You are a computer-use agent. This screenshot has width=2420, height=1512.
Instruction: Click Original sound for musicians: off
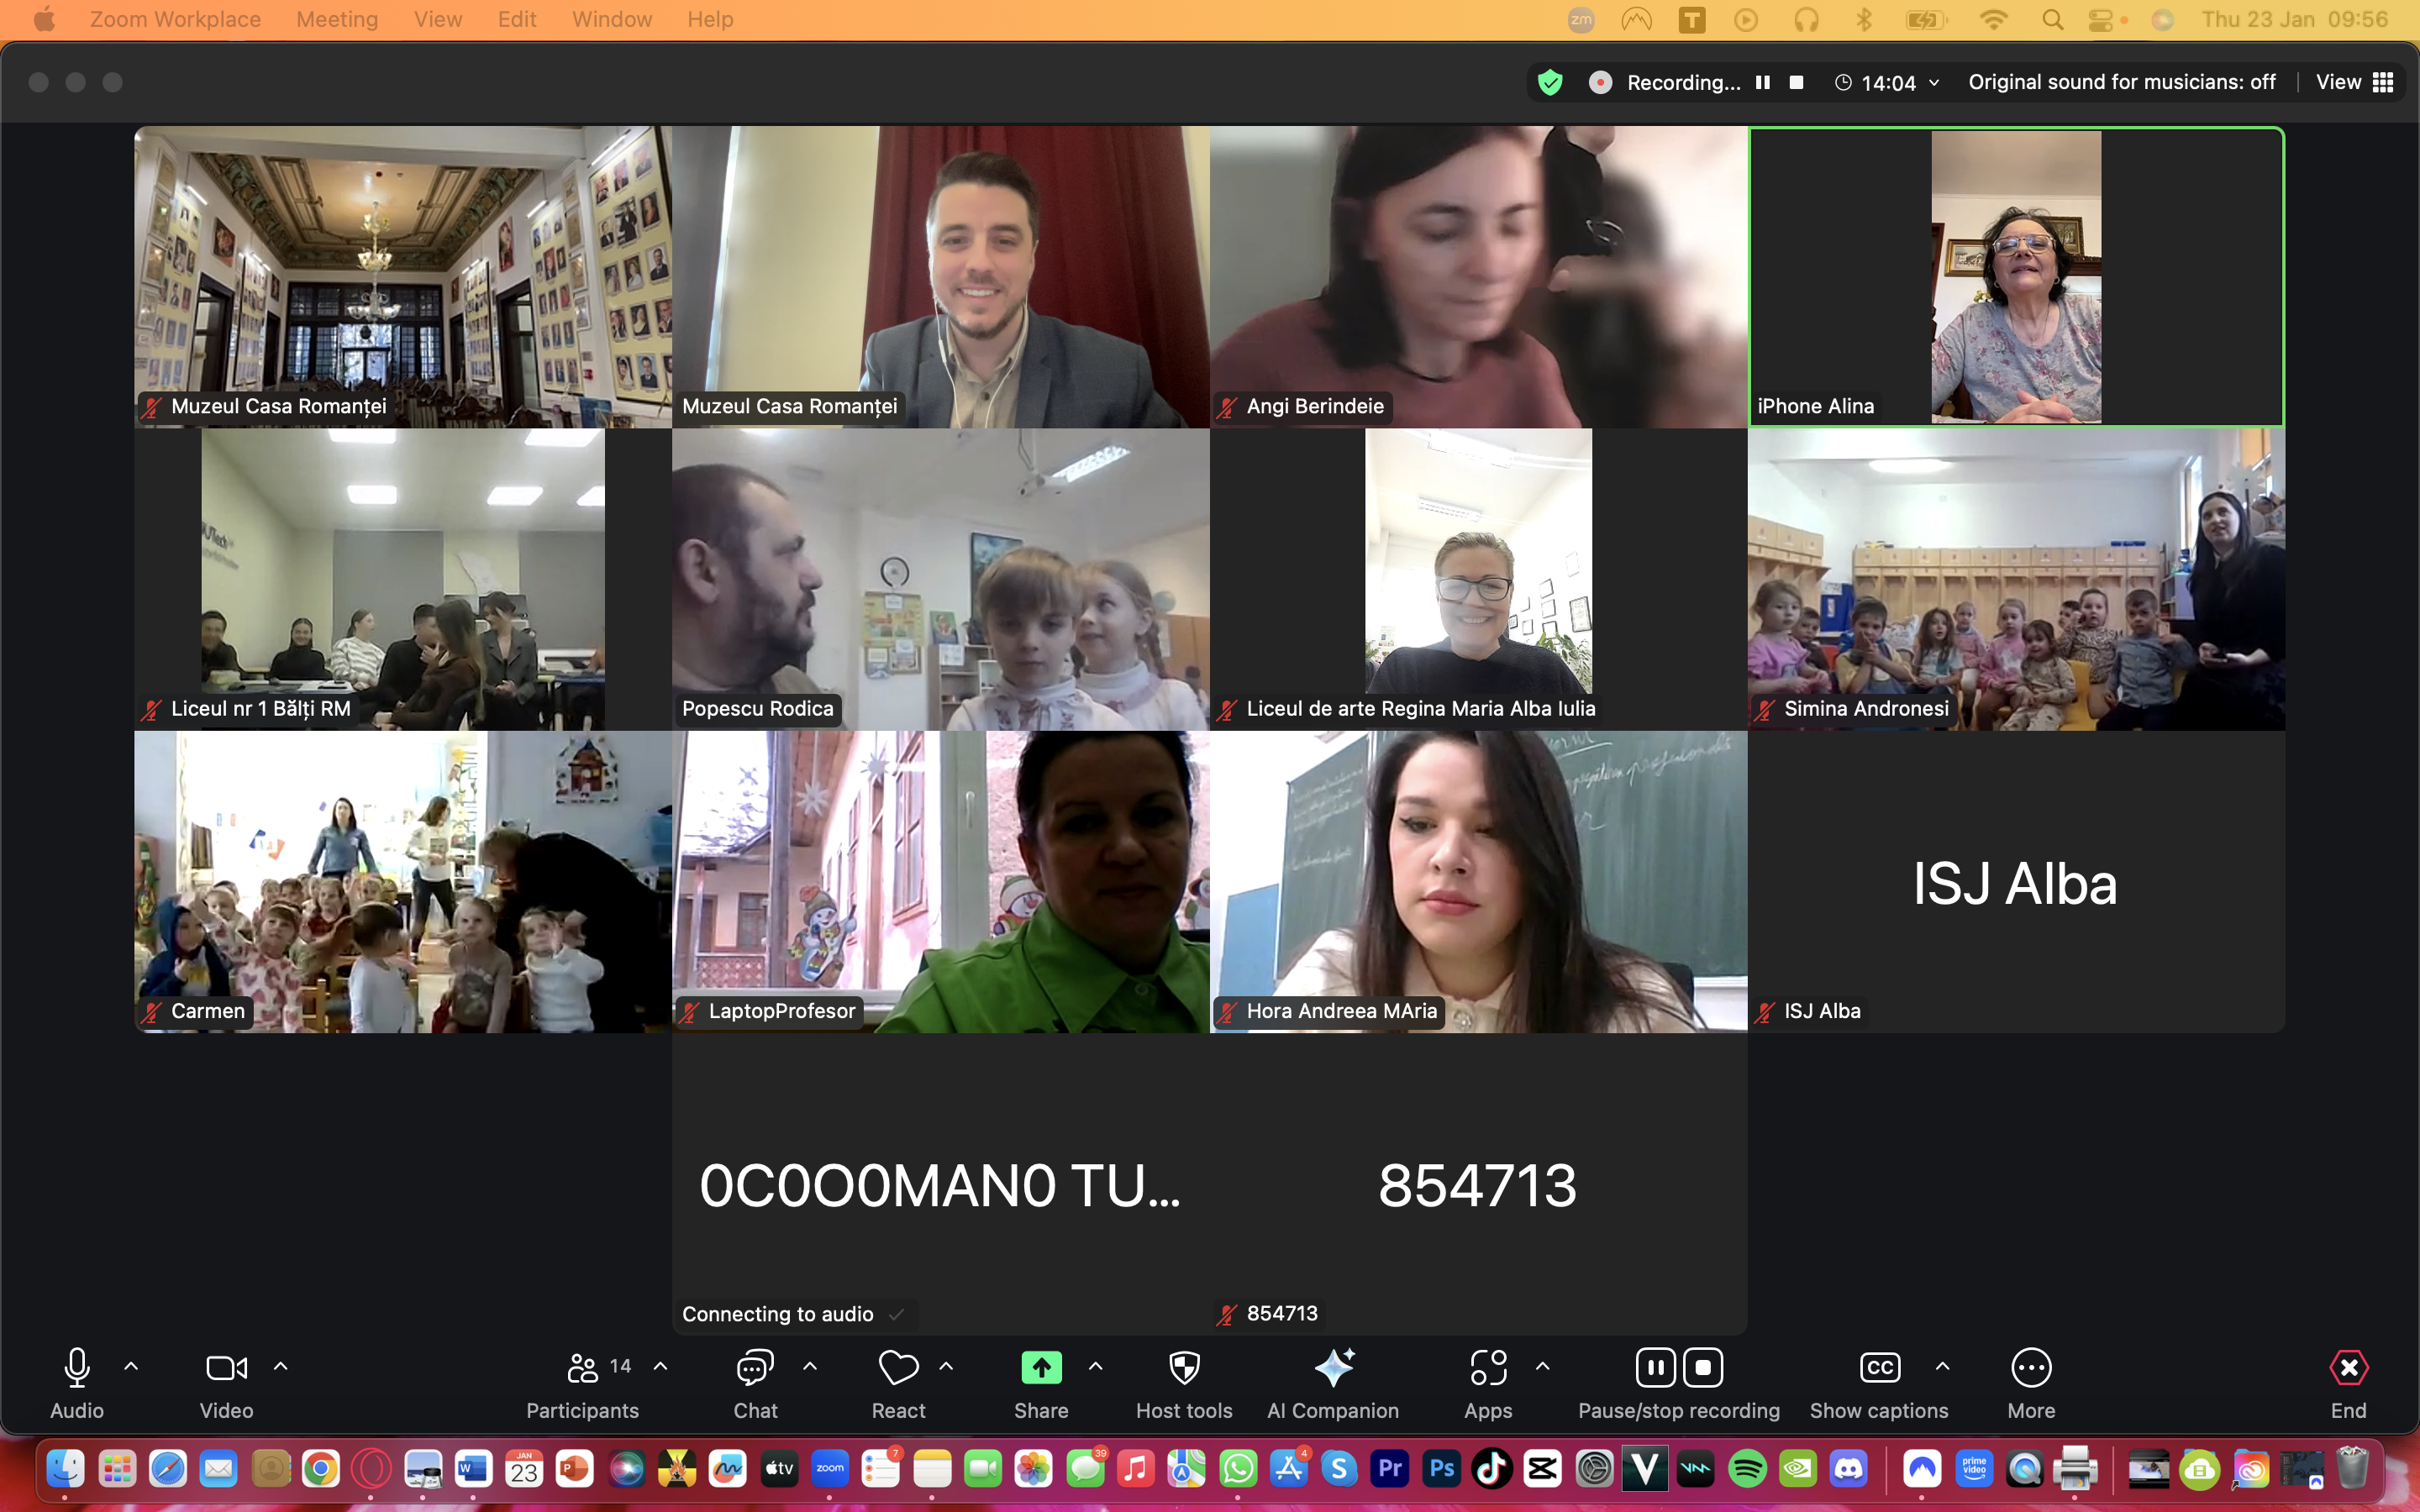[2122, 82]
